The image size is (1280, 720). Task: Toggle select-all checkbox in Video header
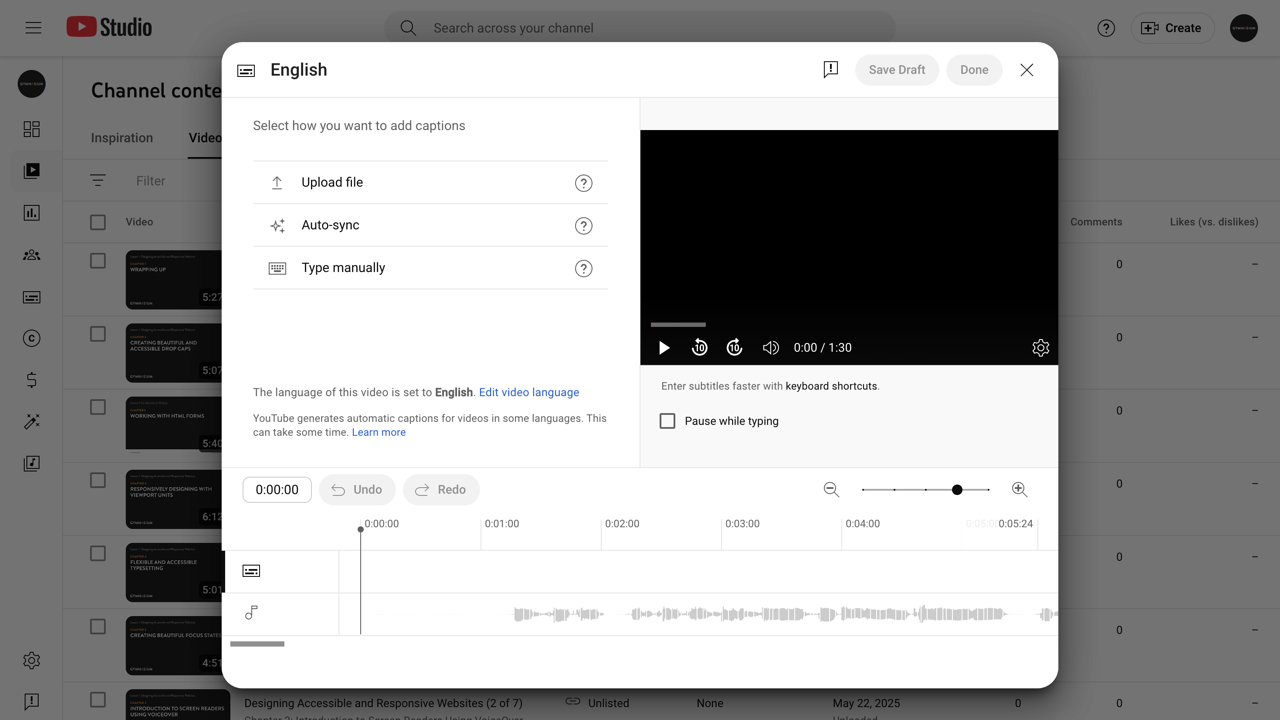tap(98, 222)
